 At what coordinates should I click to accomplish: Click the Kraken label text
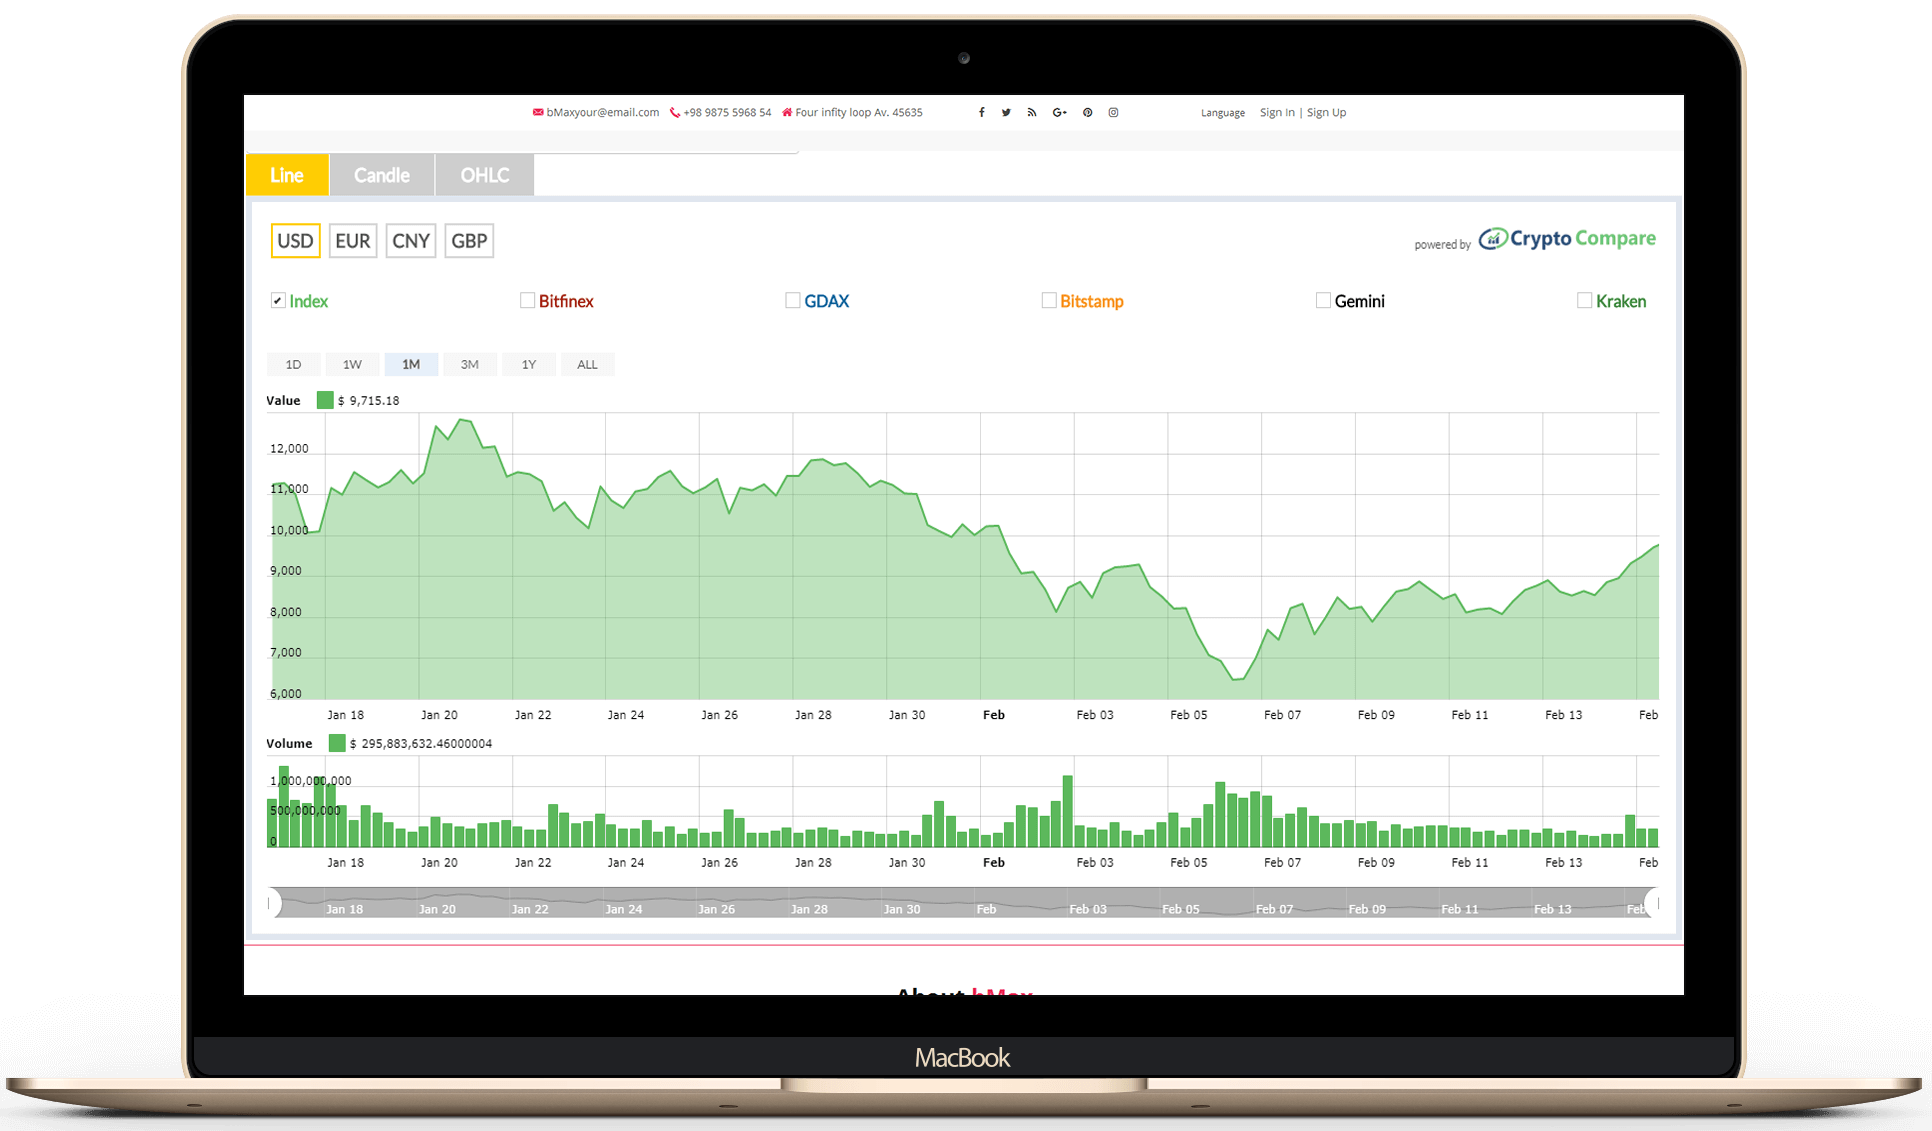coord(1621,301)
